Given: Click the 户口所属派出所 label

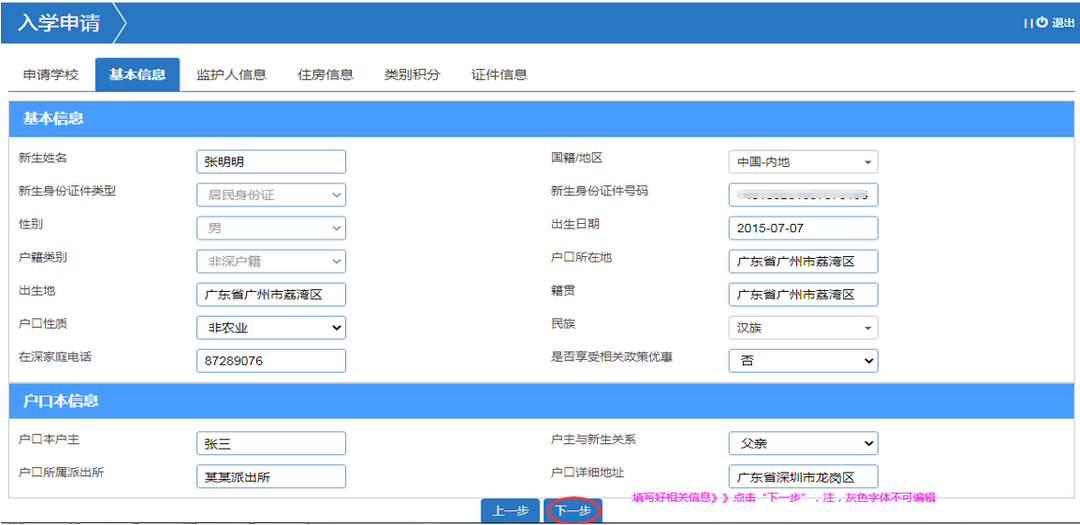Looking at the screenshot, I should click(61, 472).
